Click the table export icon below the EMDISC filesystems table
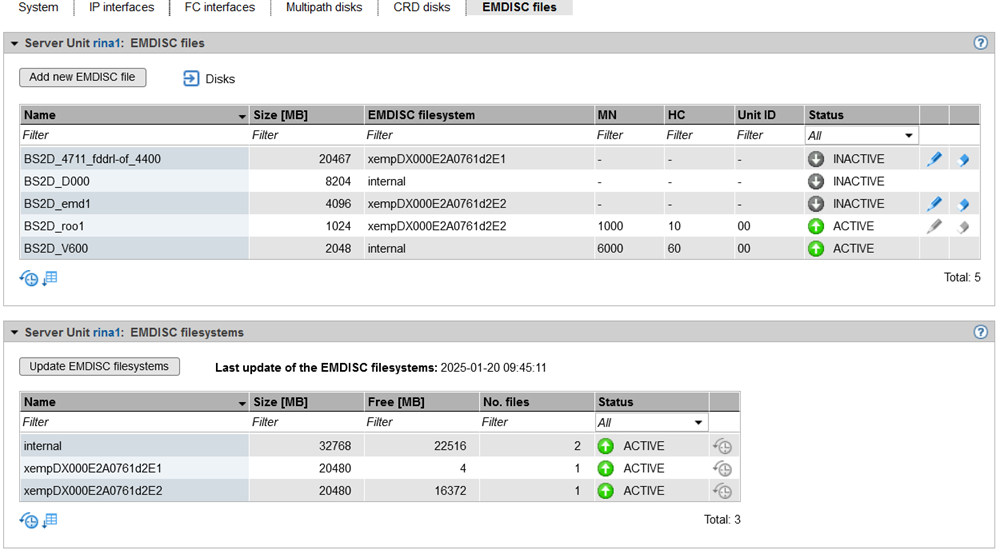 [x=50, y=520]
